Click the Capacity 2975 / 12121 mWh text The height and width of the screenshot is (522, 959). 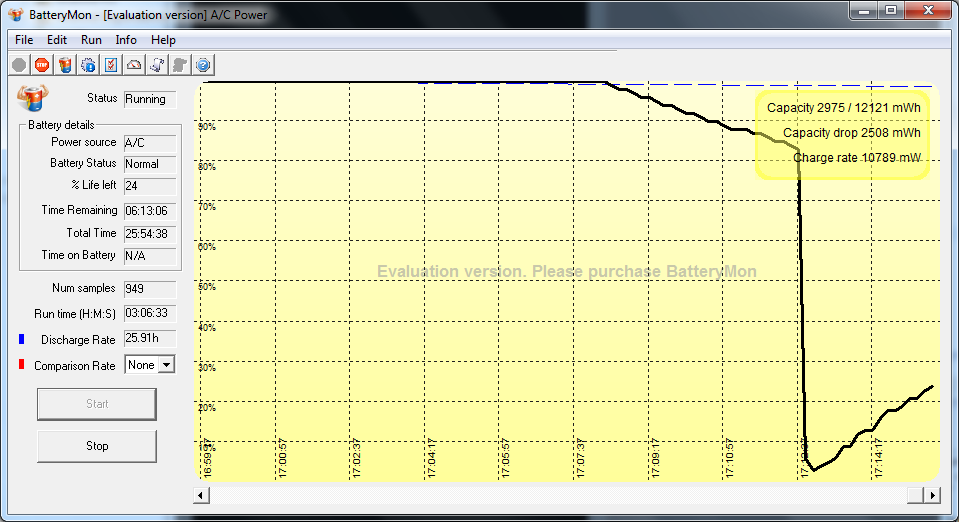843,108
